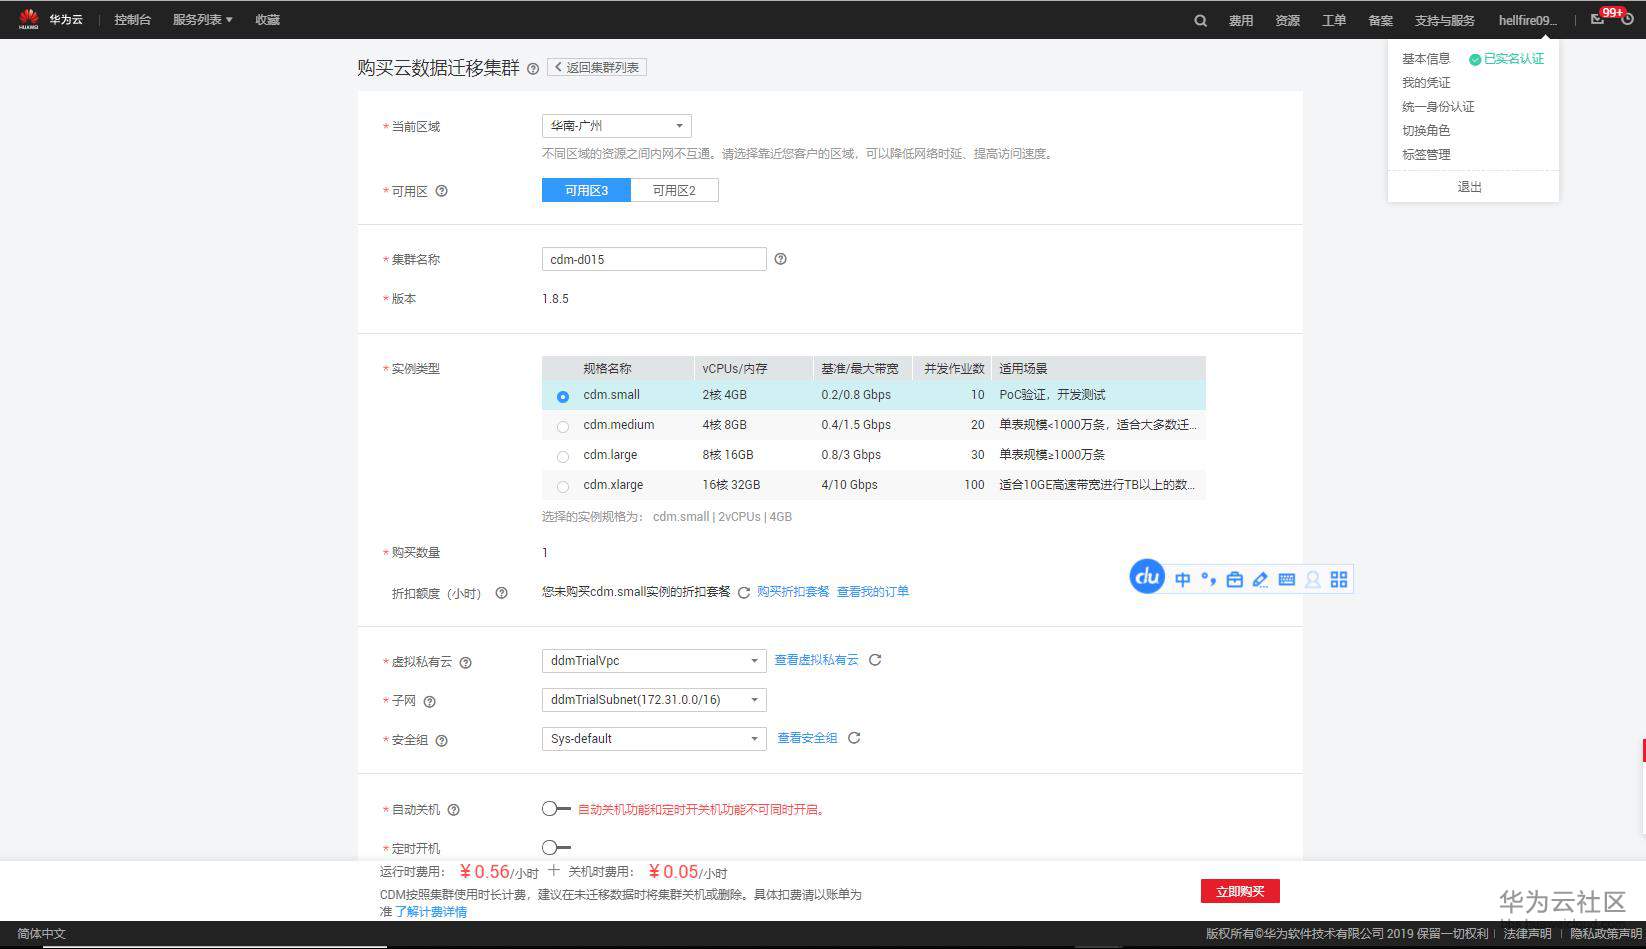
Task: Select cdm.large instance type radio
Action: (x=563, y=457)
